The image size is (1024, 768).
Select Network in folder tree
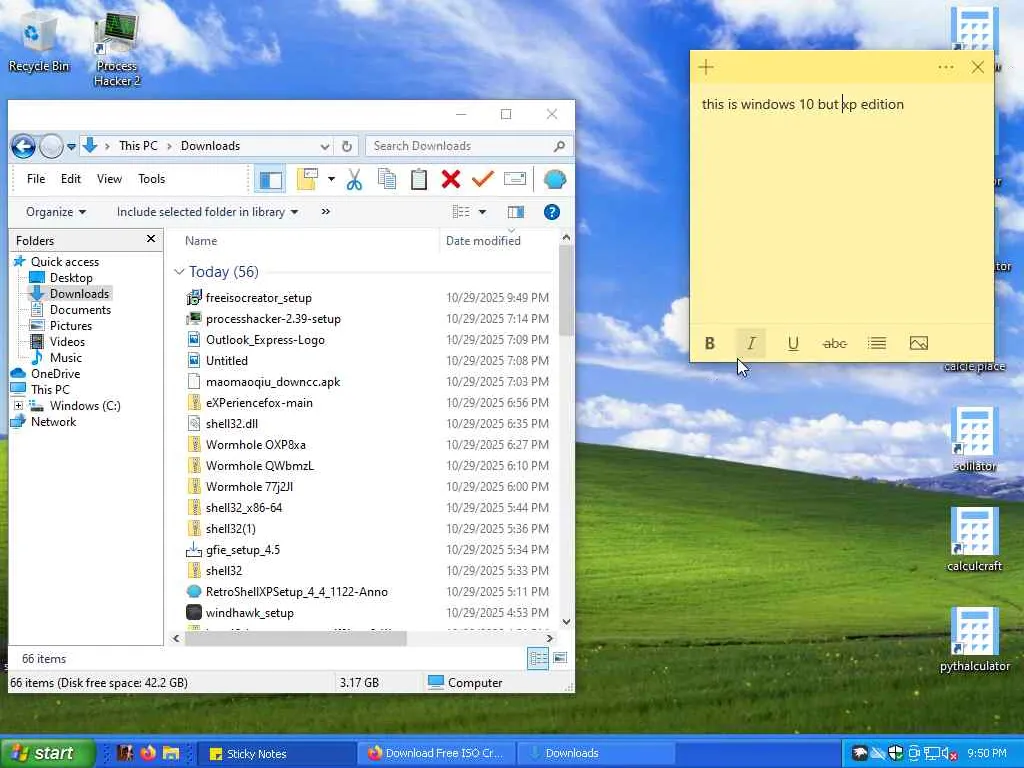click(54, 422)
